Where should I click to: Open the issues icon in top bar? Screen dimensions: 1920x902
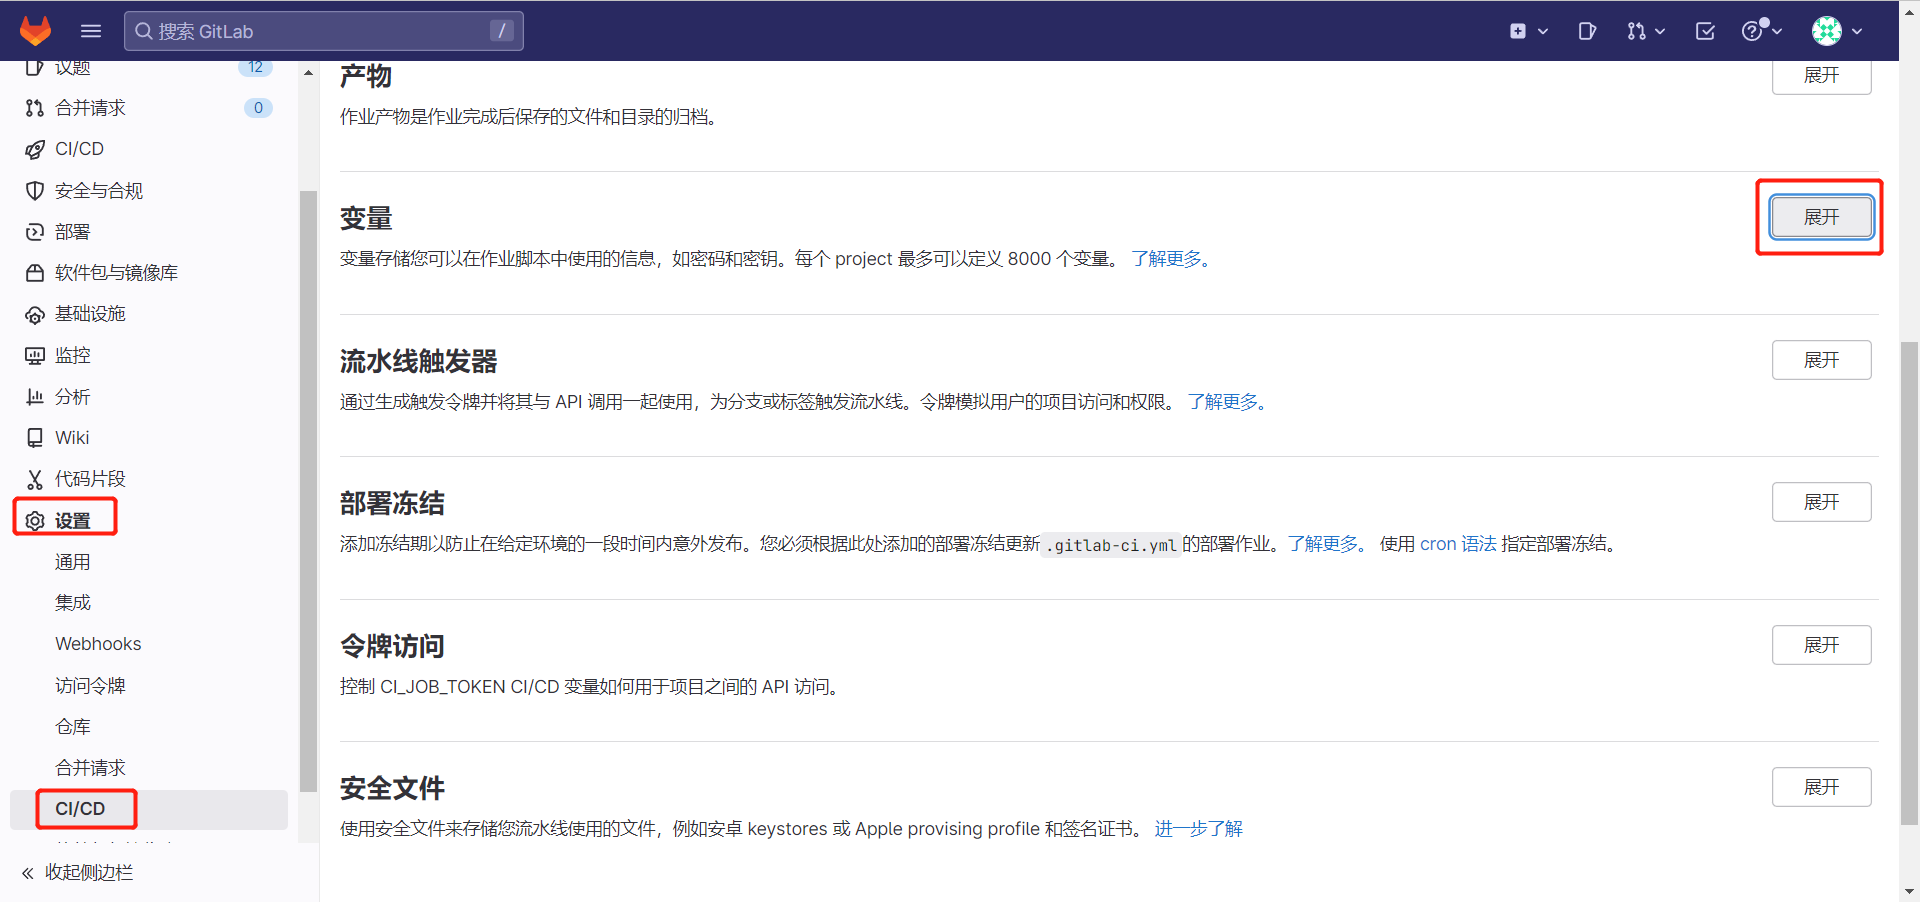click(1587, 31)
